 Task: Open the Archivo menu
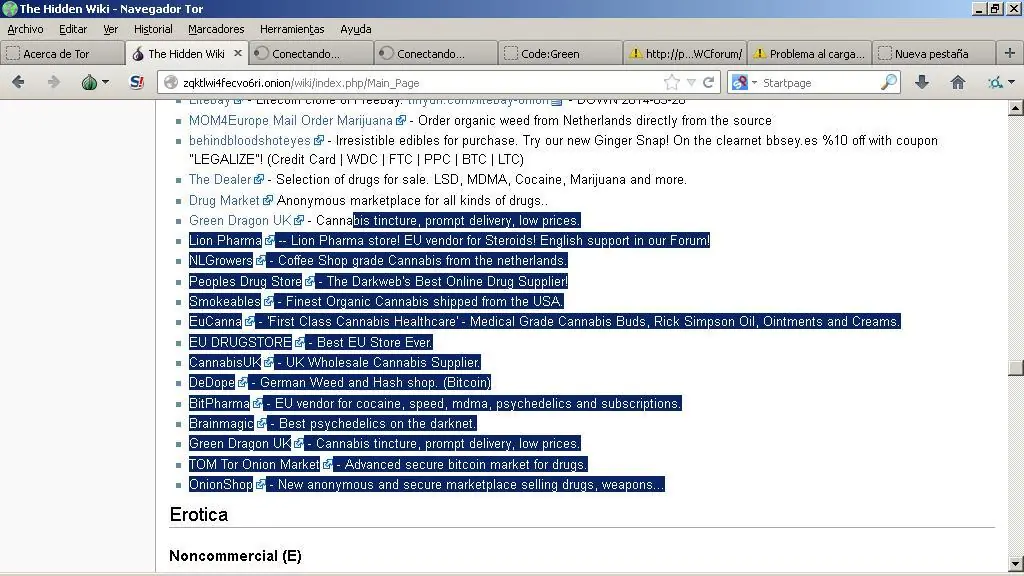(x=25, y=29)
